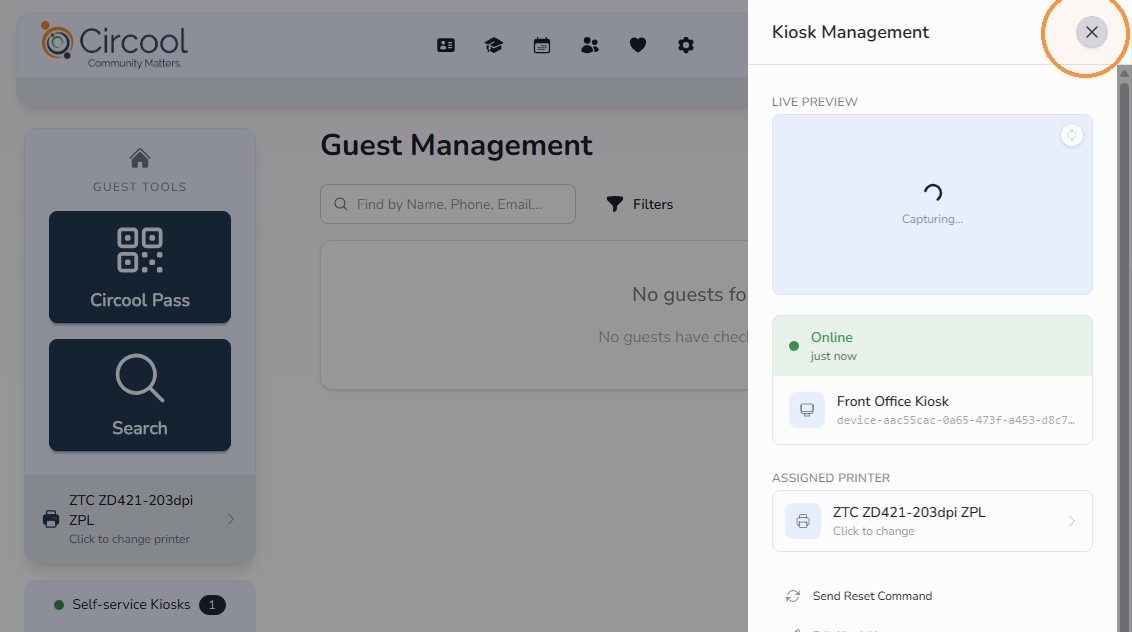1132x632 pixels.
Task: Open the Search guest tool tile
Action: point(140,395)
